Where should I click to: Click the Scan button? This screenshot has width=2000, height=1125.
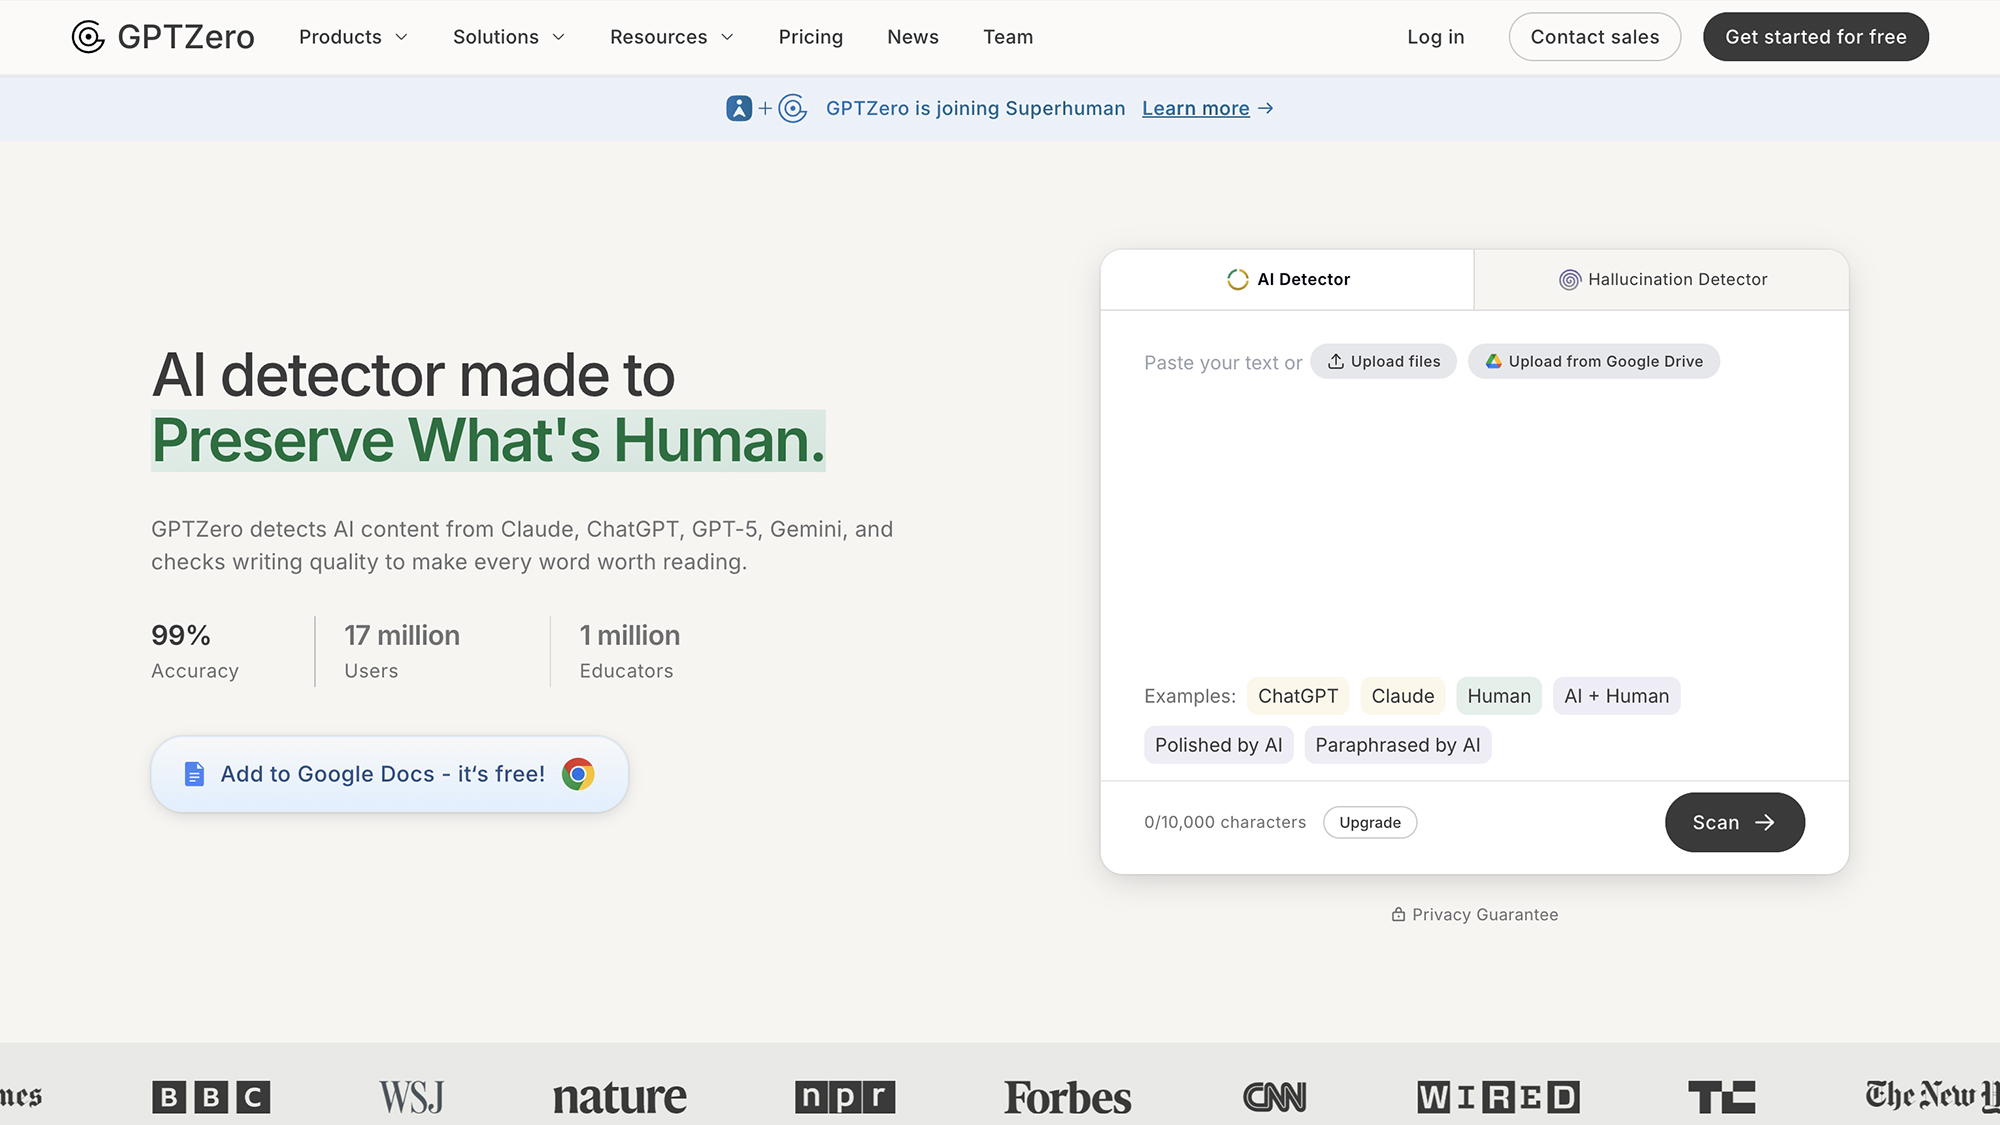[1735, 822]
